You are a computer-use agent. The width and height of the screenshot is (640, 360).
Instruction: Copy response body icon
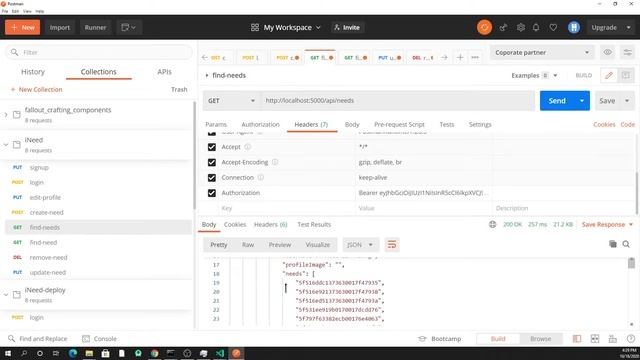(x=613, y=244)
